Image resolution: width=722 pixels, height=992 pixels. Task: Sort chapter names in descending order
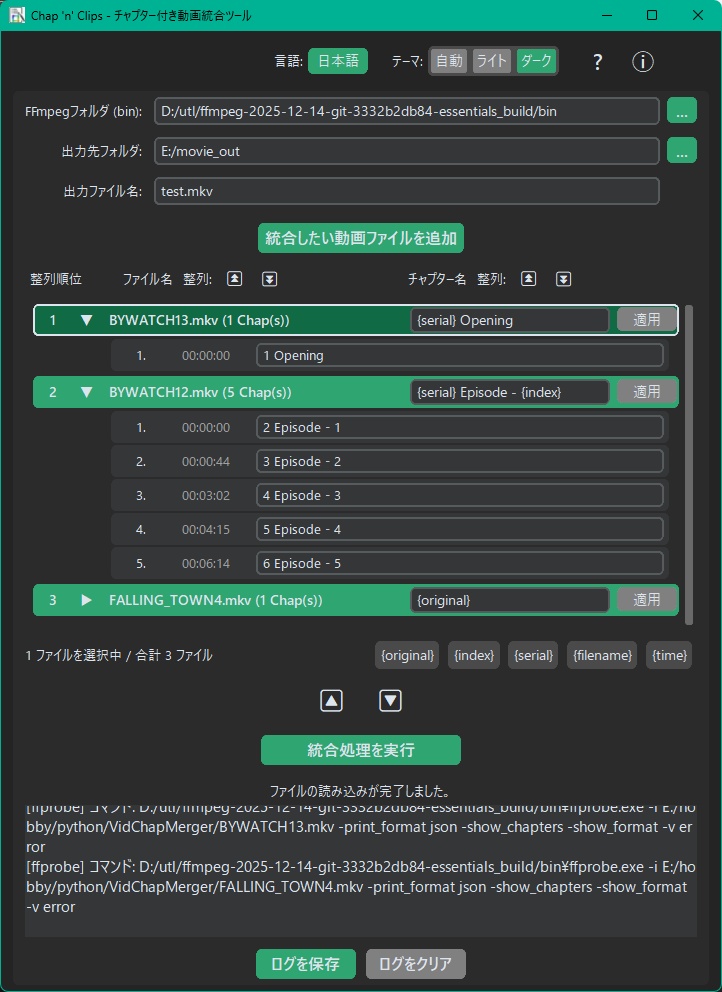(563, 279)
